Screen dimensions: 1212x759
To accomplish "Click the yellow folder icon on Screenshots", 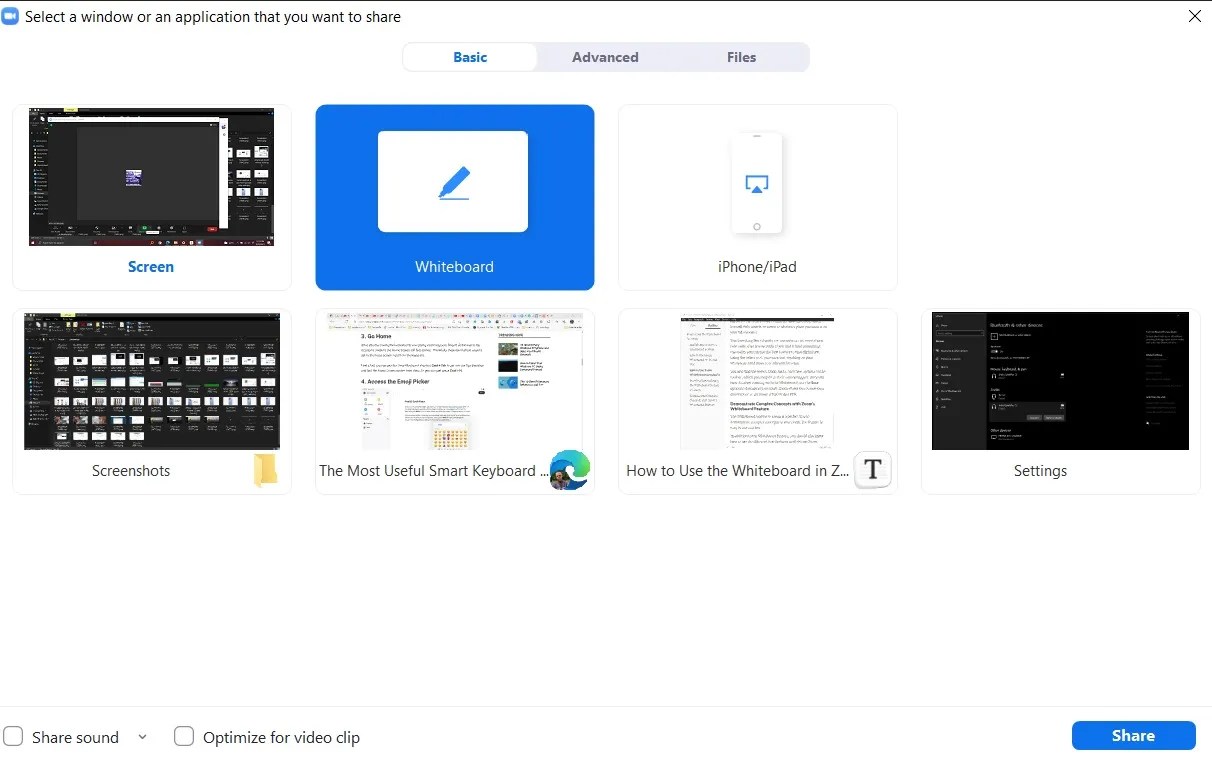I will point(265,470).
